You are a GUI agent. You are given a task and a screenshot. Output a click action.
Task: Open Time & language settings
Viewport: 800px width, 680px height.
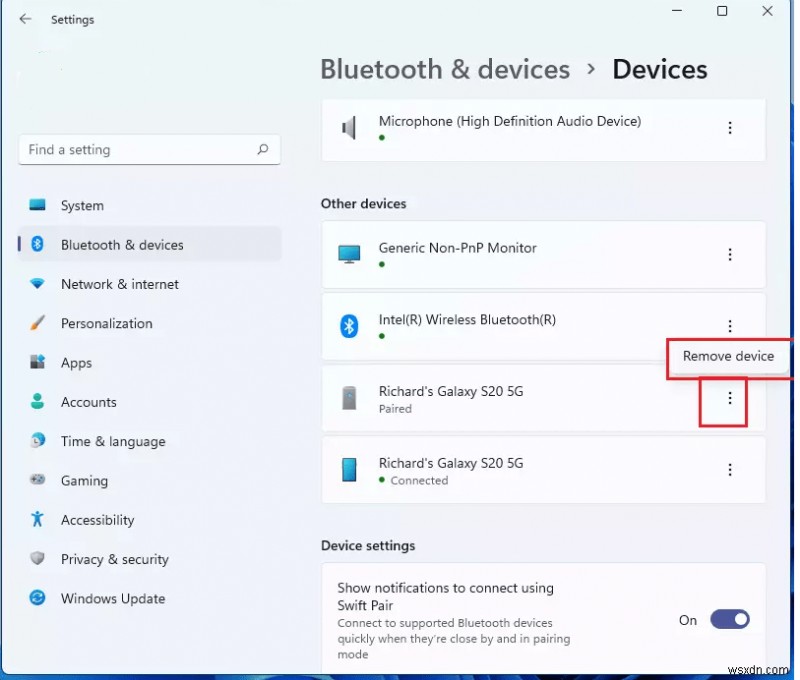pyautogui.click(x=149, y=441)
